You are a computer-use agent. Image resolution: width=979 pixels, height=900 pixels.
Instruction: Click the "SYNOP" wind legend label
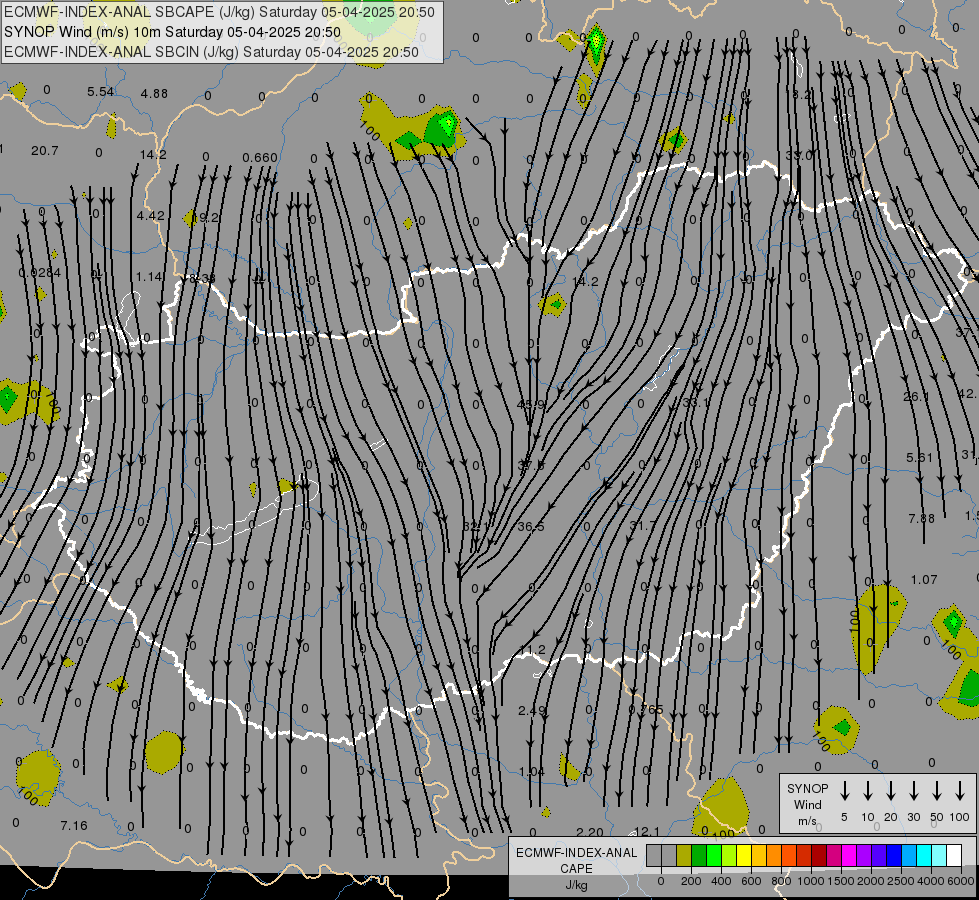(807, 788)
